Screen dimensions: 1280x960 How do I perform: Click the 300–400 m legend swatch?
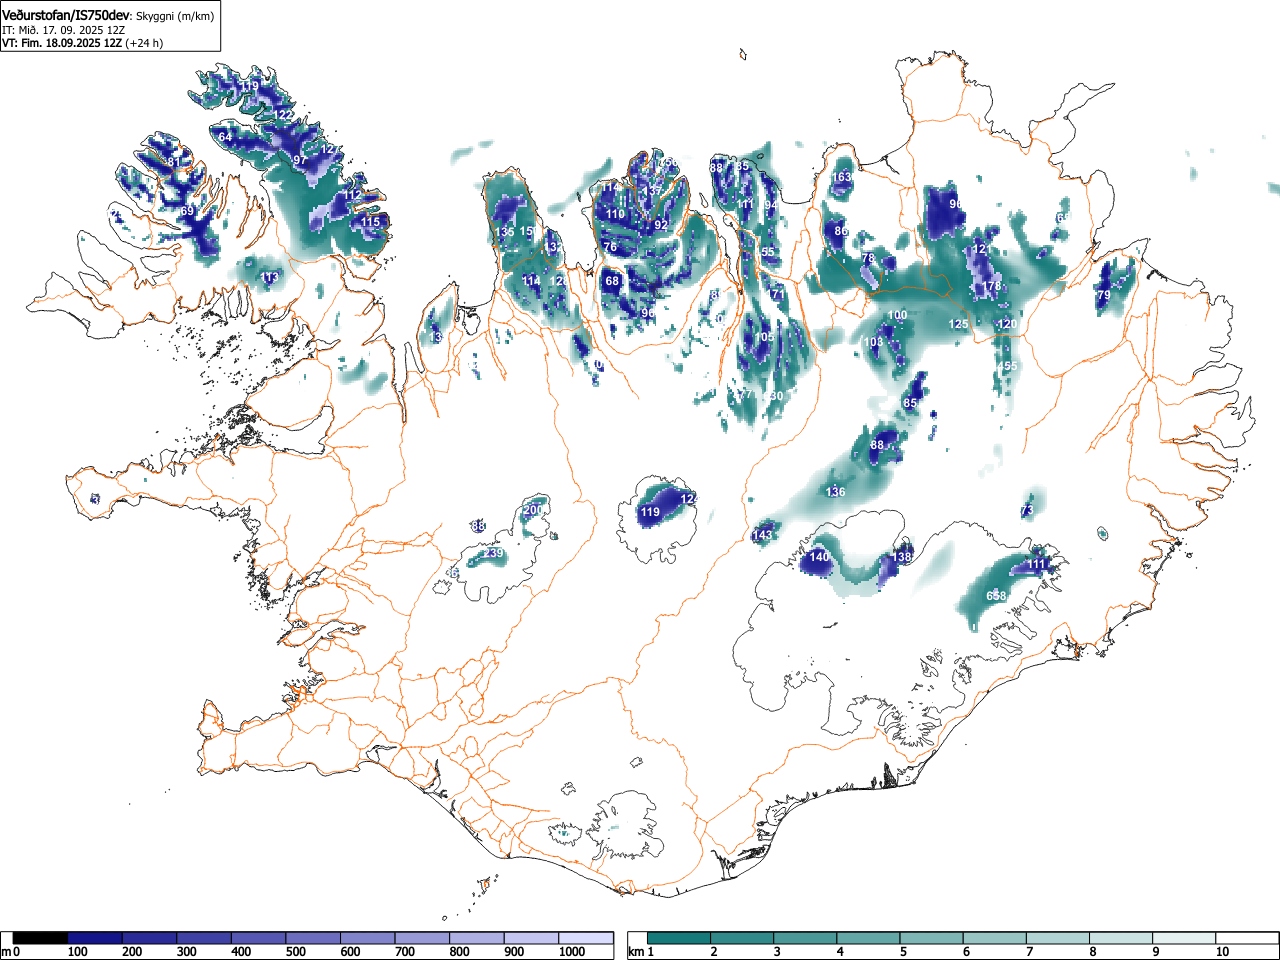[x=205, y=938]
